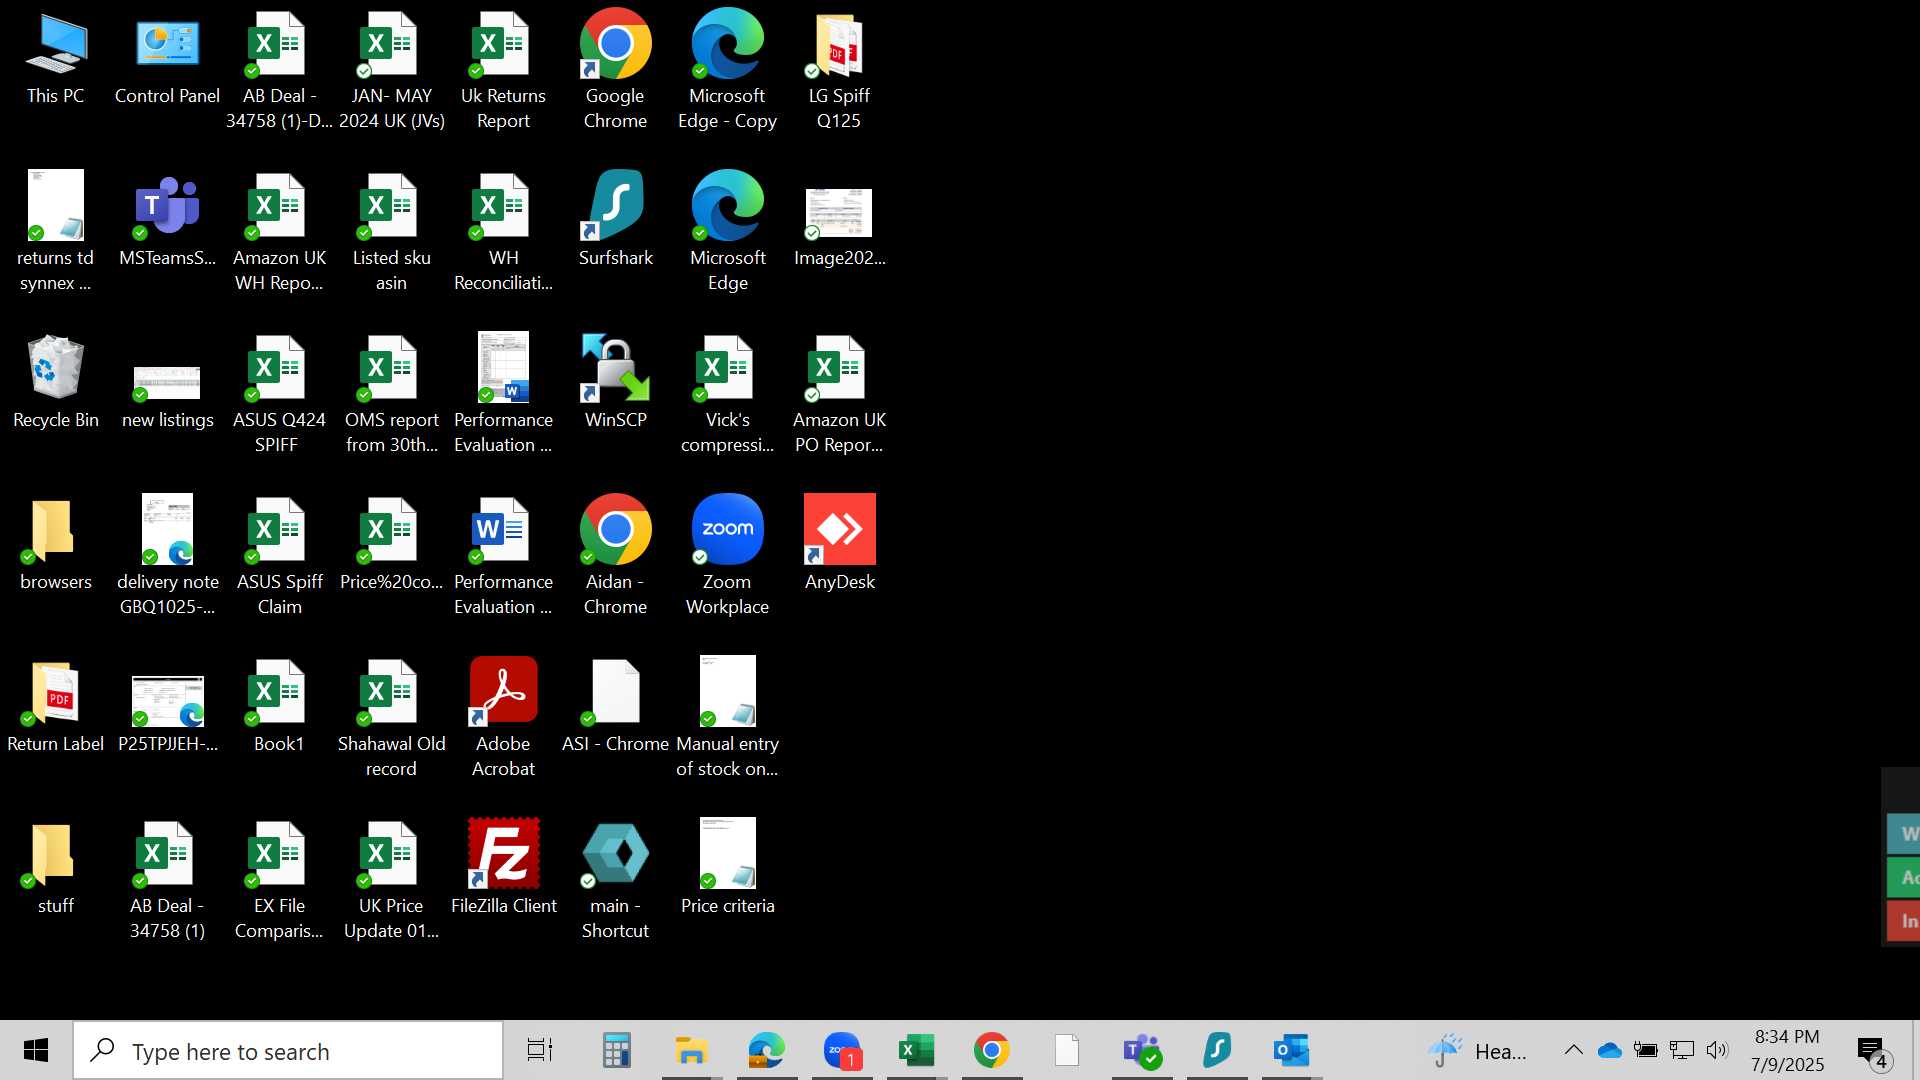
Task: Select browsers folder on desktop
Action: click(x=56, y=545)
